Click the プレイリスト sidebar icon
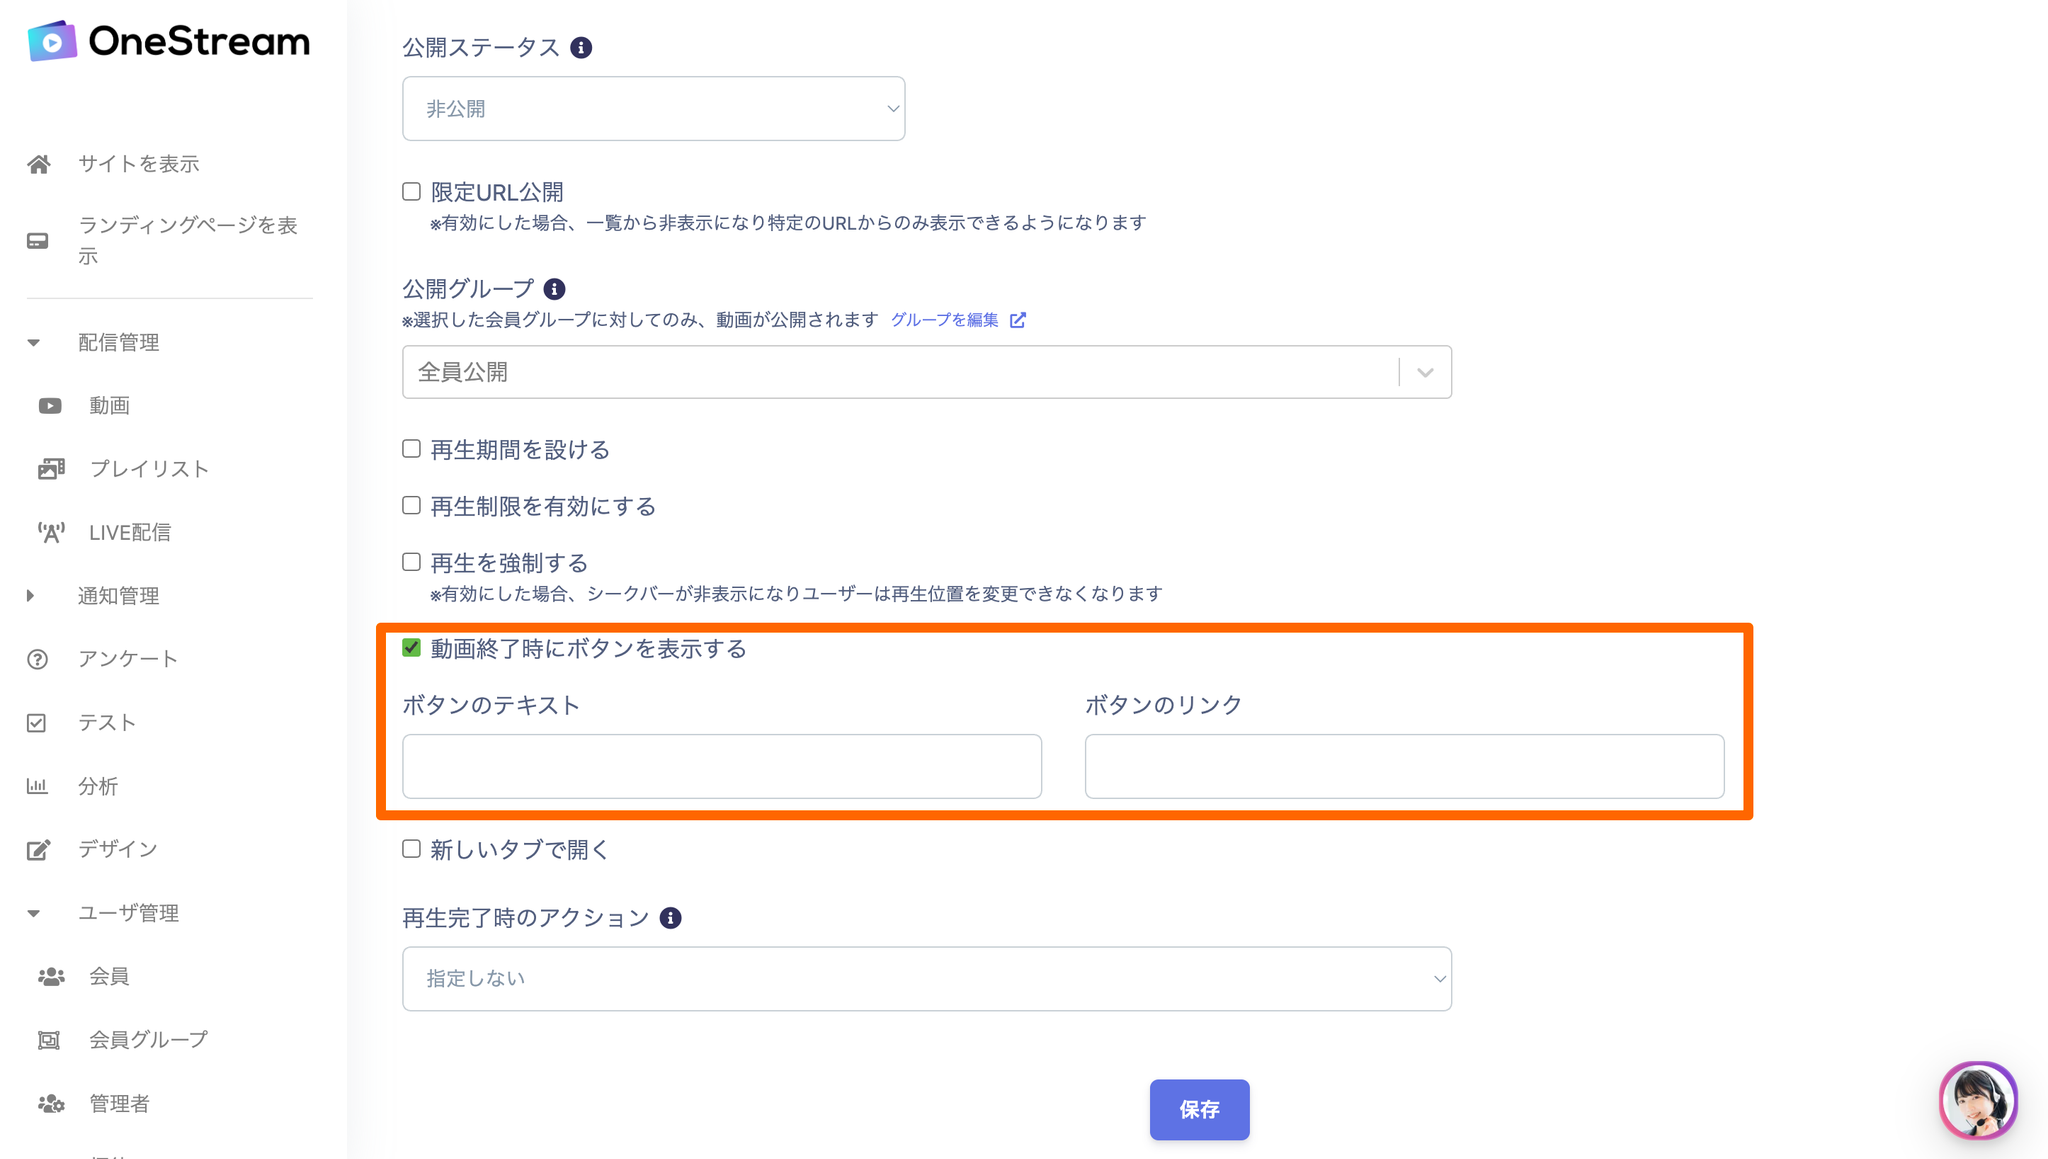 51,469
